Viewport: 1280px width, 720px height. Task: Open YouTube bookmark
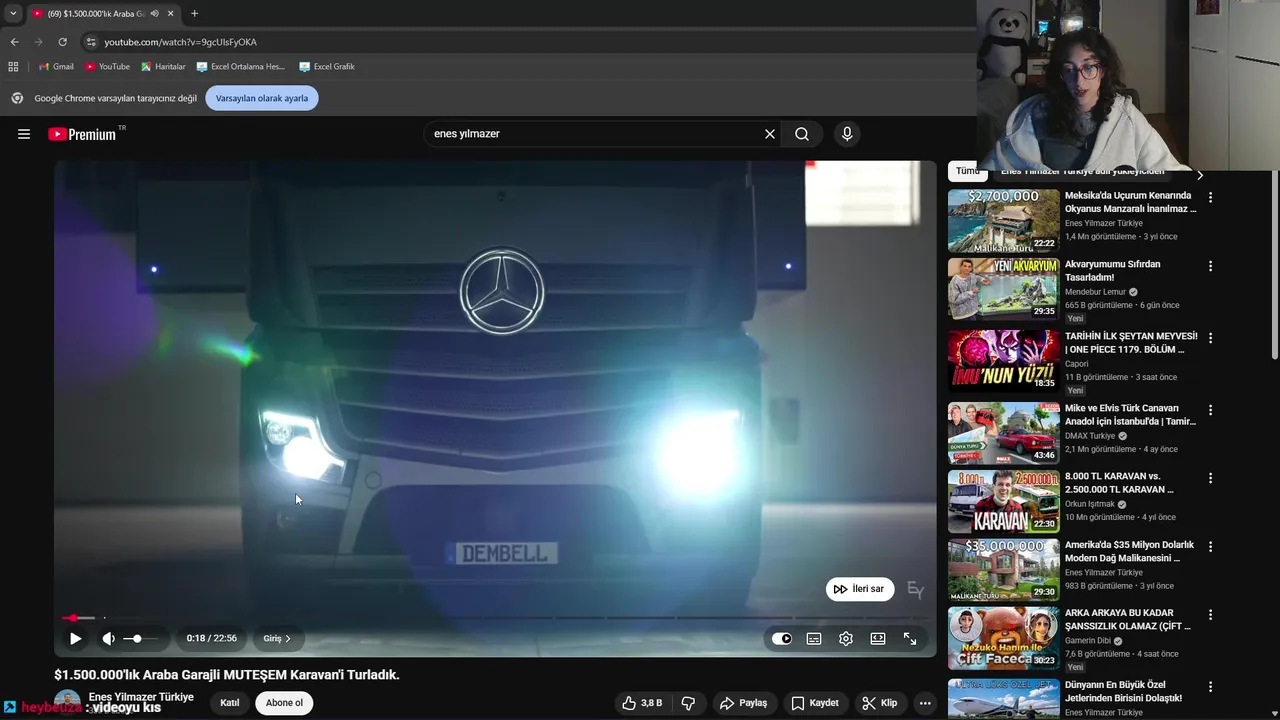point(107,67)
